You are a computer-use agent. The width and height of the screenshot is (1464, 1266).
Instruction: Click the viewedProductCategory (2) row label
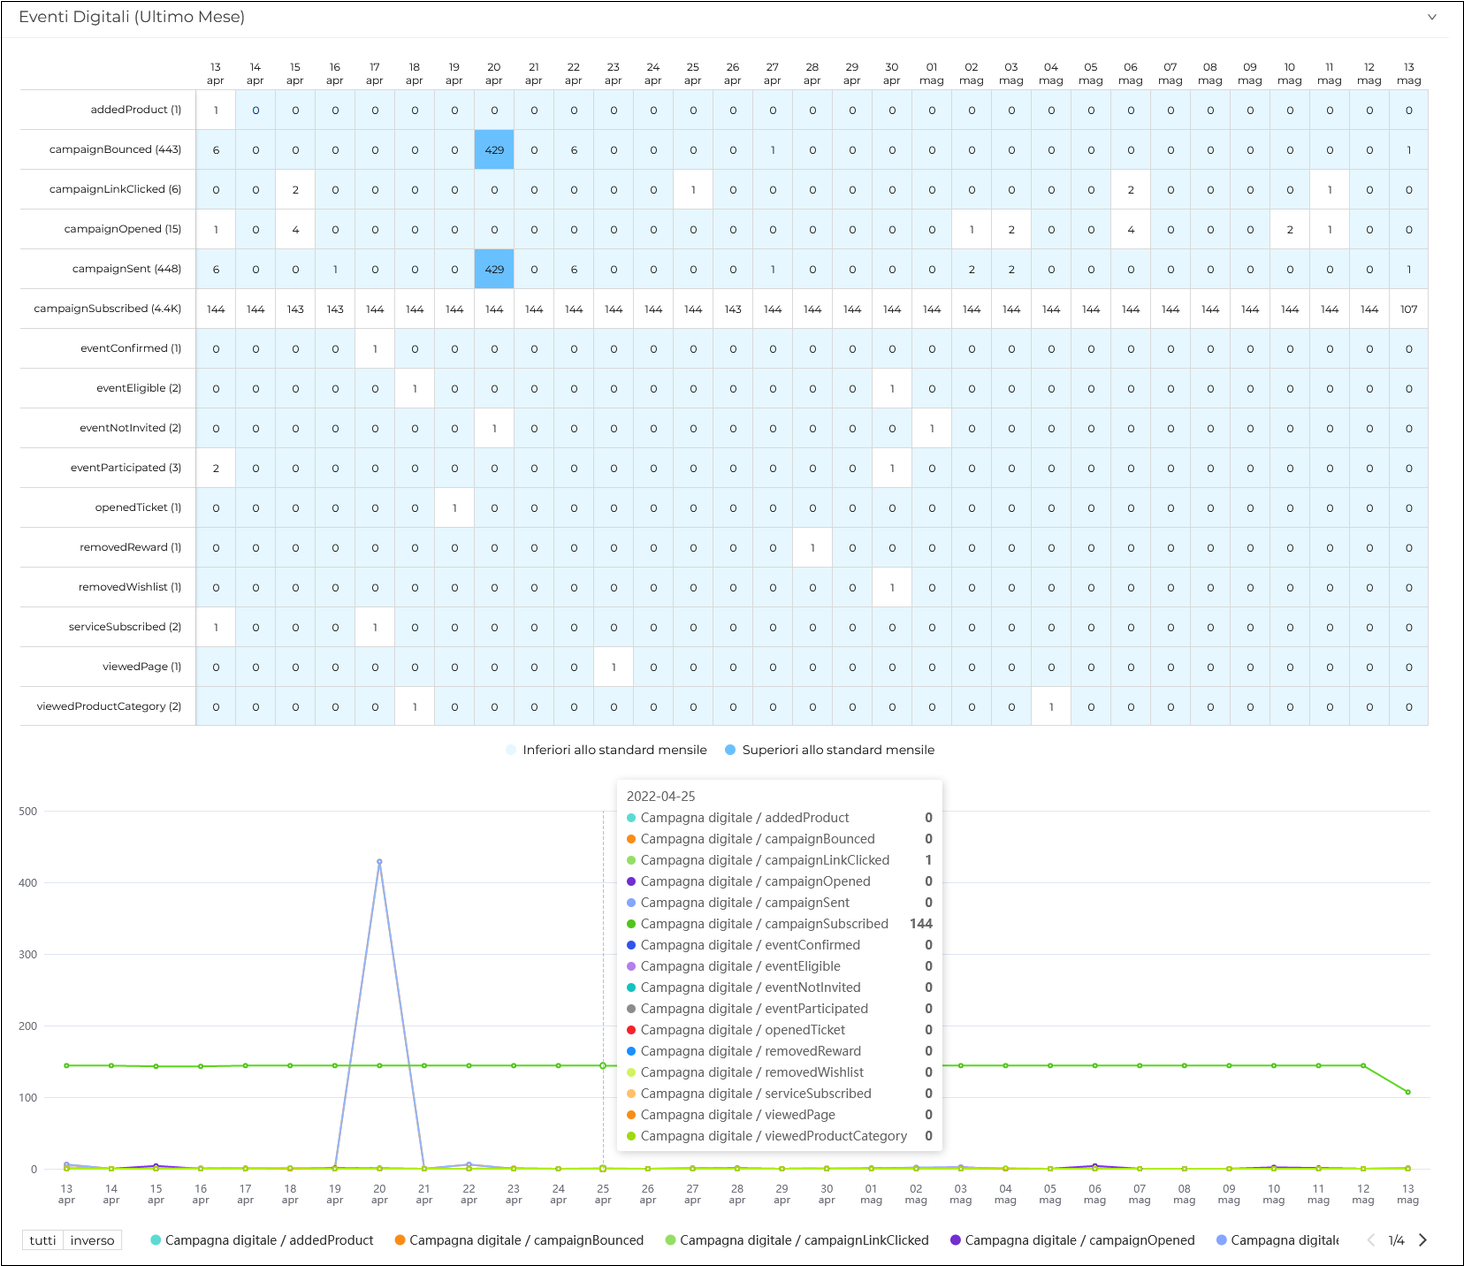[109, 706]
